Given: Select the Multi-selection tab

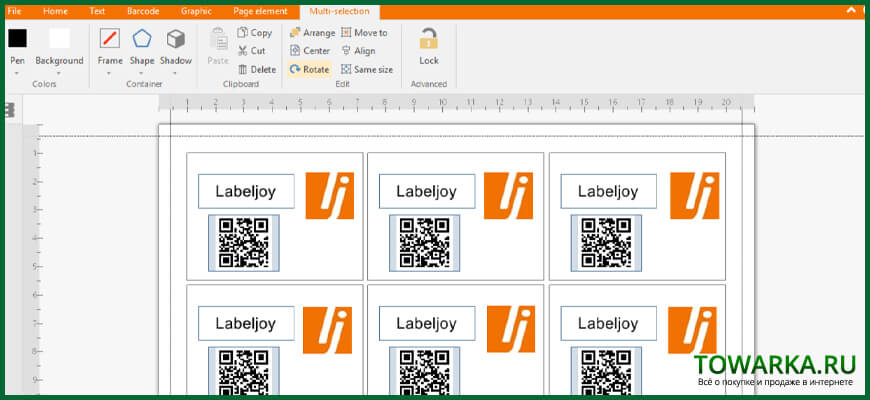Looking at the screenshot, I should [339, 11].
